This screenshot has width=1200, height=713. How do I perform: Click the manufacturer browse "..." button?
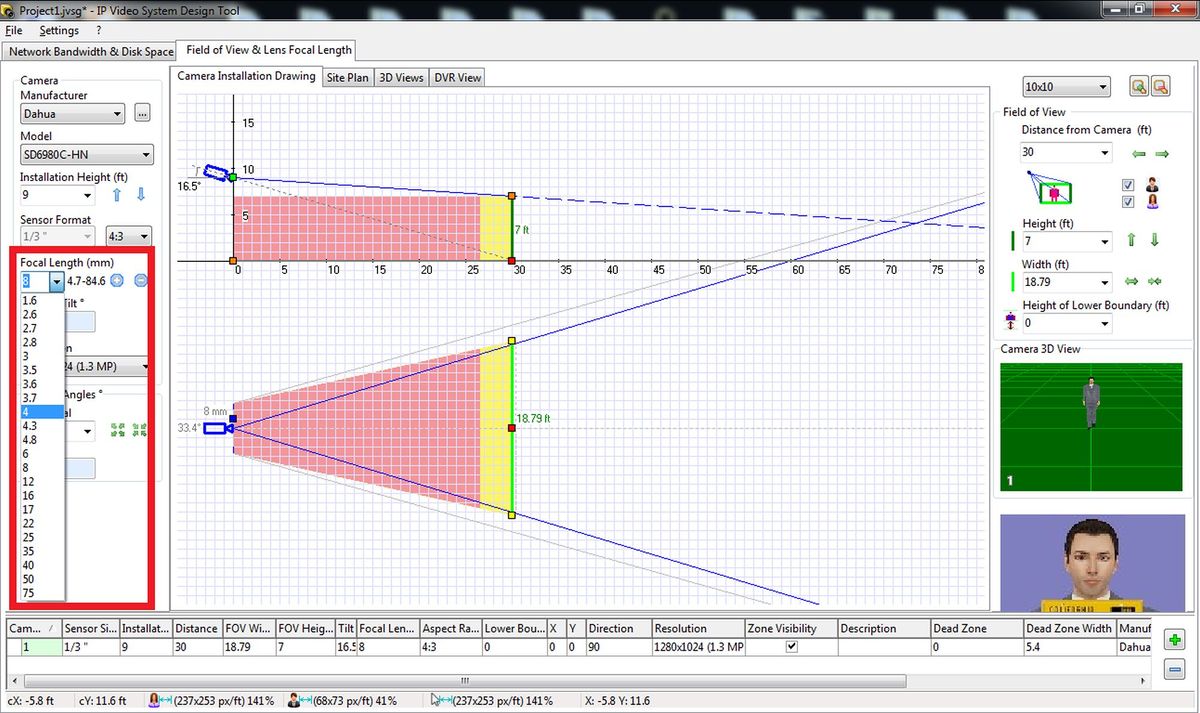(142, 114)
